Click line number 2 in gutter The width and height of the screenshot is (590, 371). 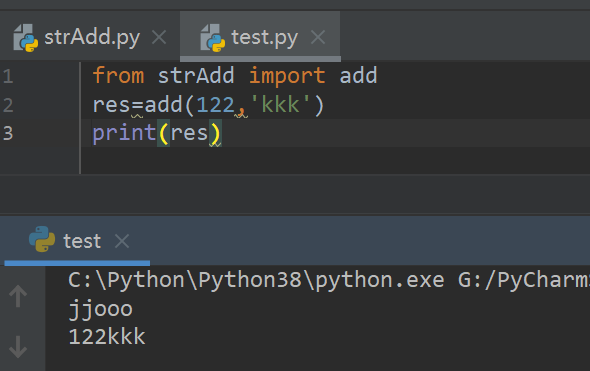click(x=8, y=105)
